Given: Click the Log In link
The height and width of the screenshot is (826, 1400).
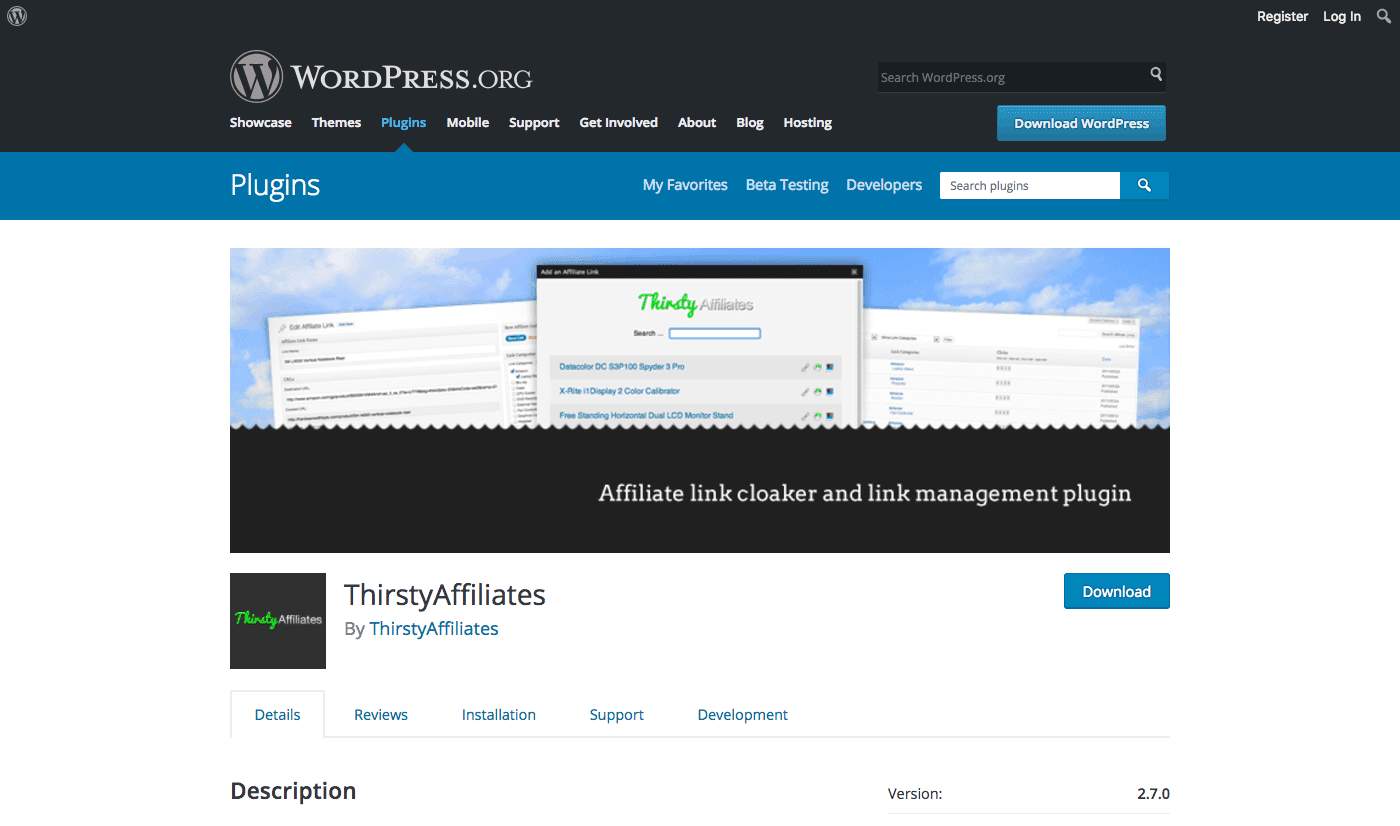Looking at the screenshot, I should pos(1341,16).
